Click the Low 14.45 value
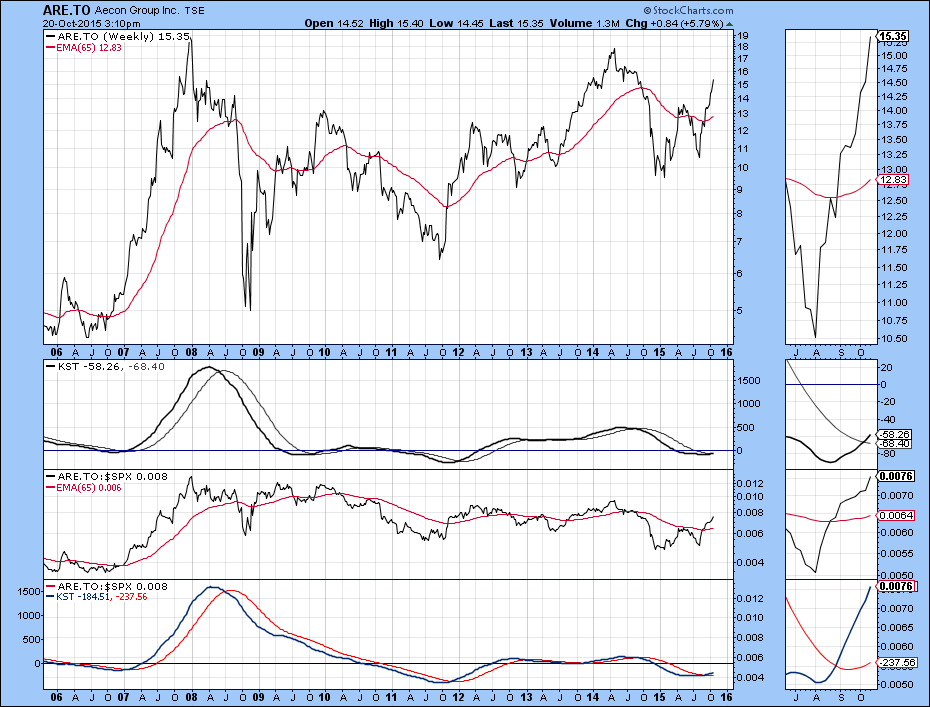The image size is (930, 707). 457,23
